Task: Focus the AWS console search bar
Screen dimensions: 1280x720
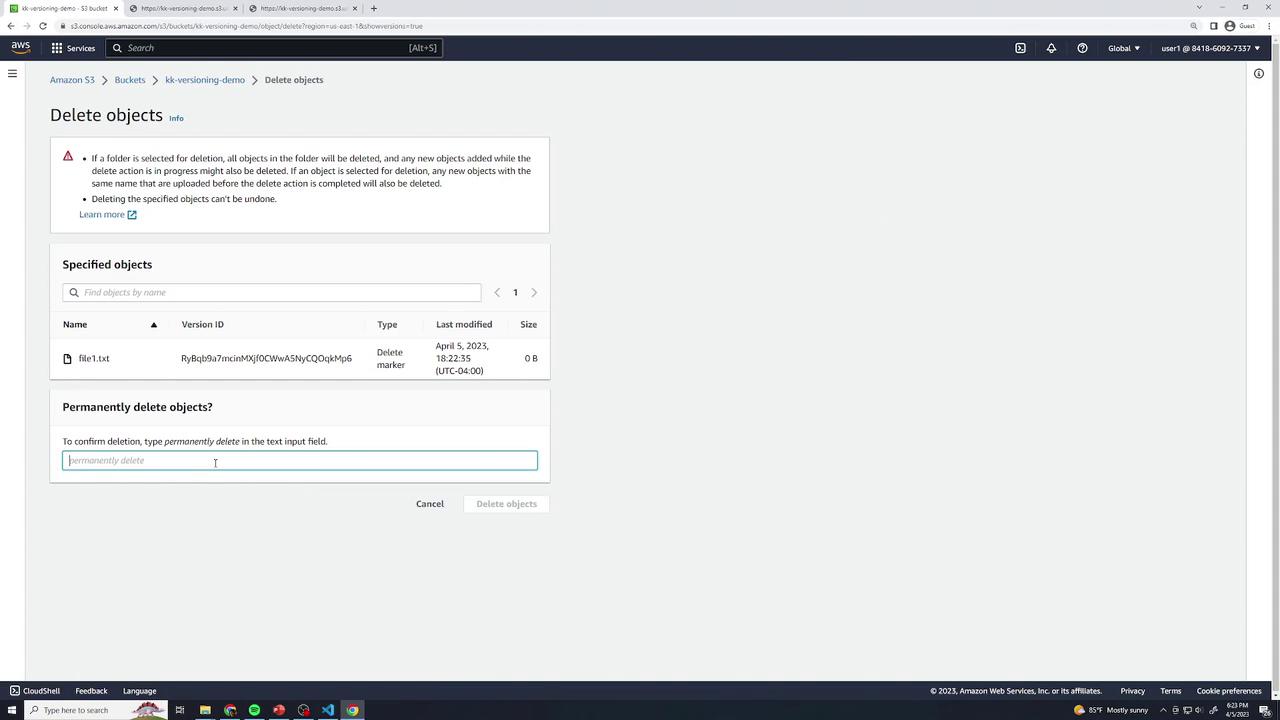Action: [273, 48]
